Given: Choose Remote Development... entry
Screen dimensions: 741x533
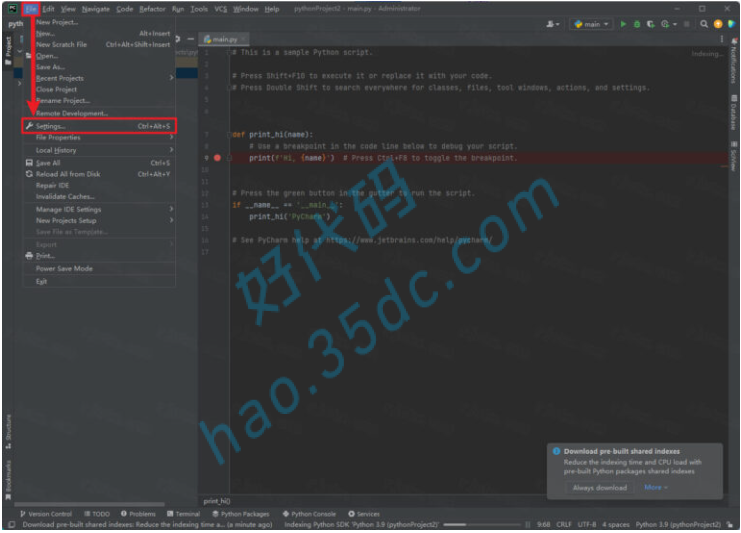Looking at the screenshot, I should [99, 113].
